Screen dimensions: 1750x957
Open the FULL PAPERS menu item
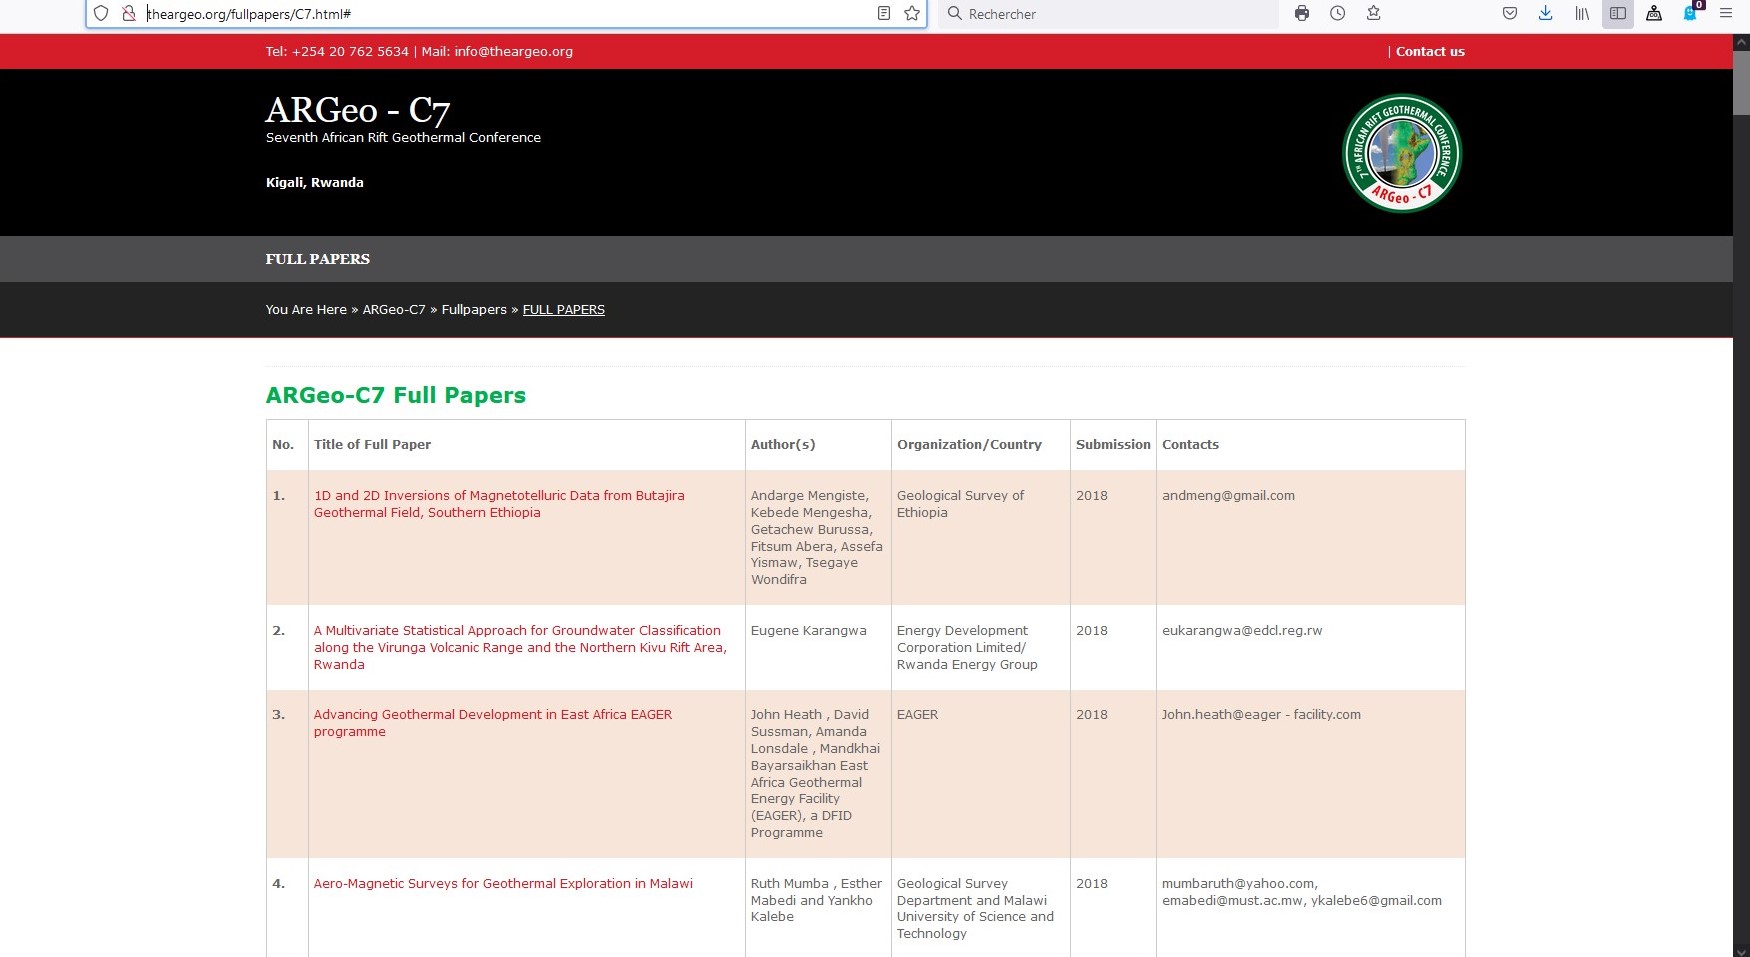(x=318, y=259)
